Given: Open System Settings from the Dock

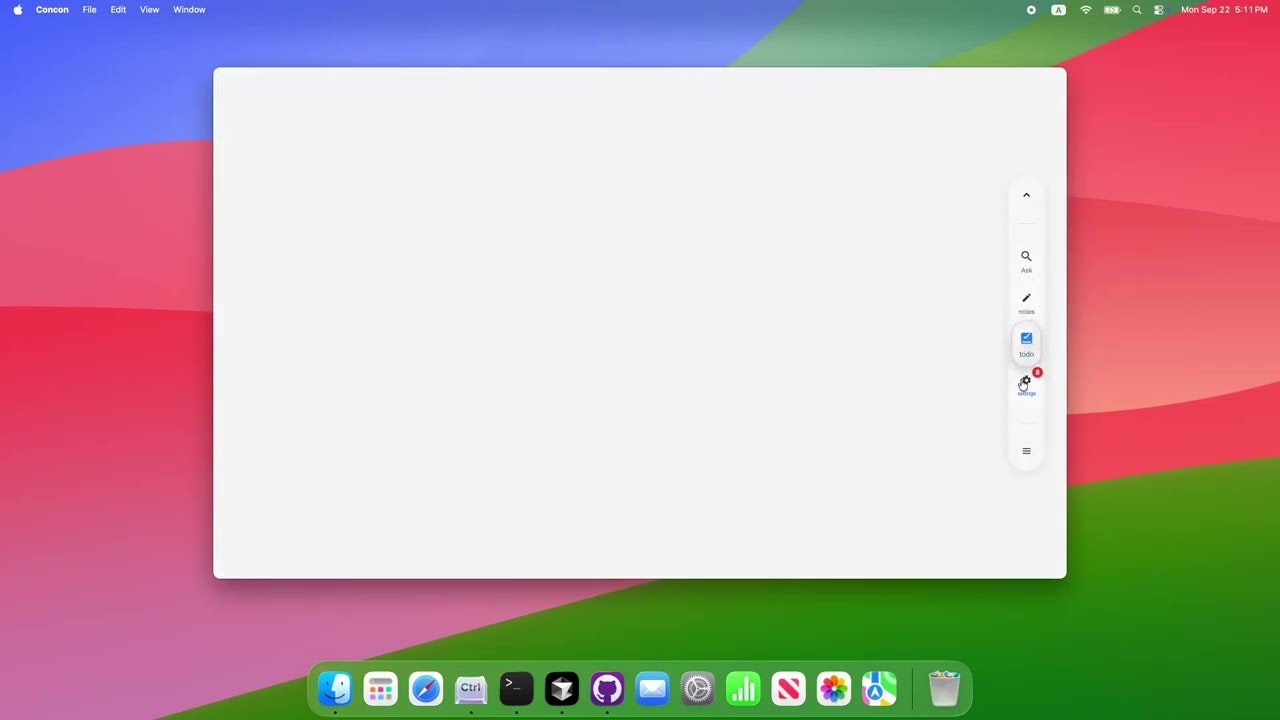Looking at the screenshot, I should pos(698,688).
